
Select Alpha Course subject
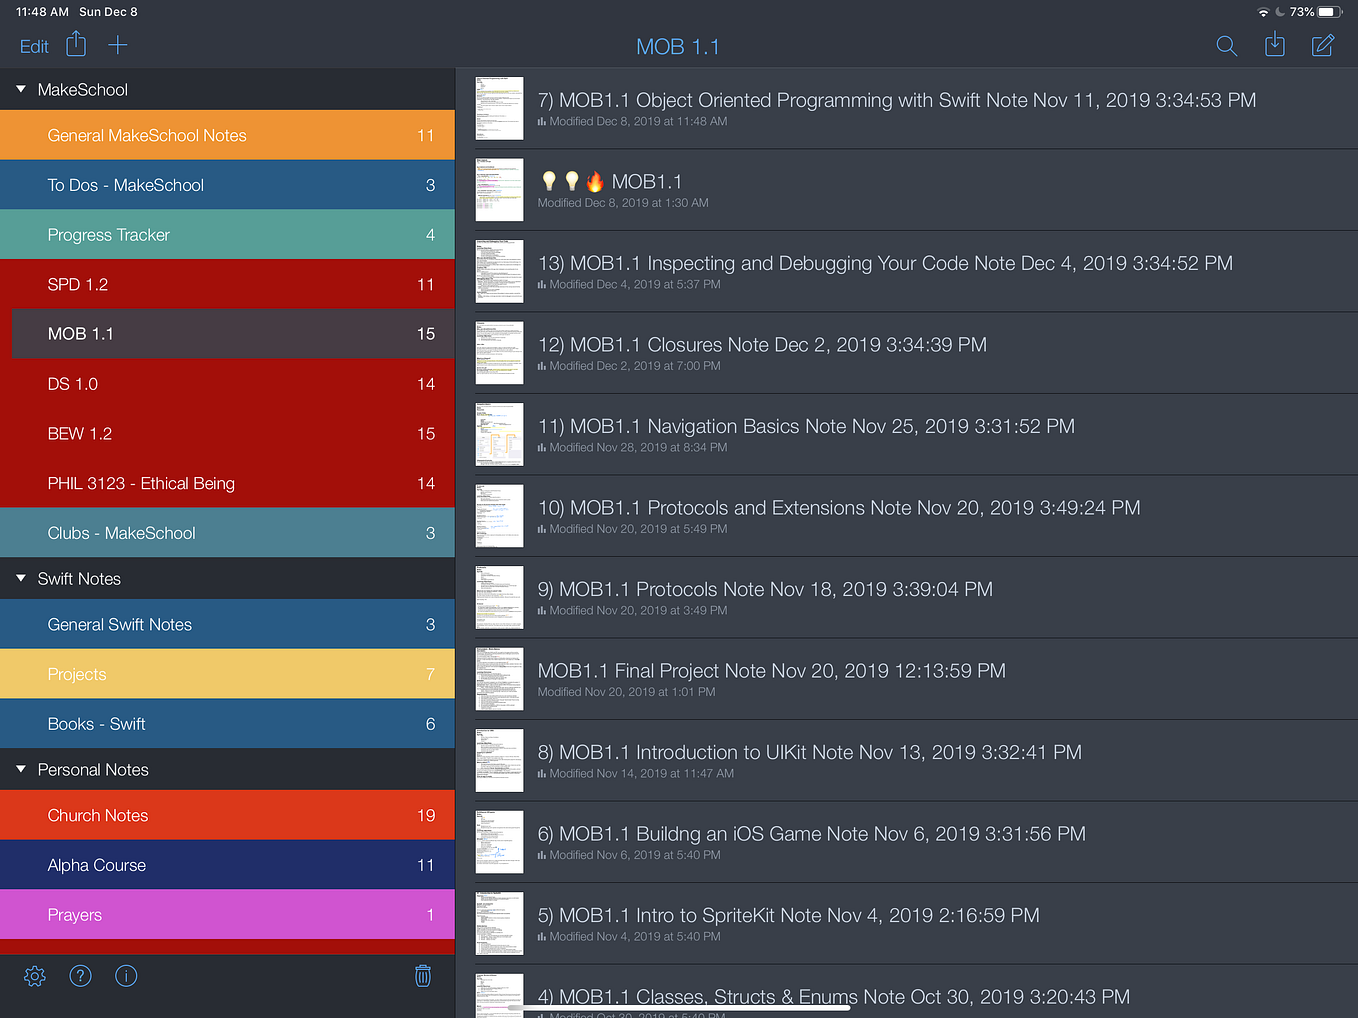click(227, 865)
